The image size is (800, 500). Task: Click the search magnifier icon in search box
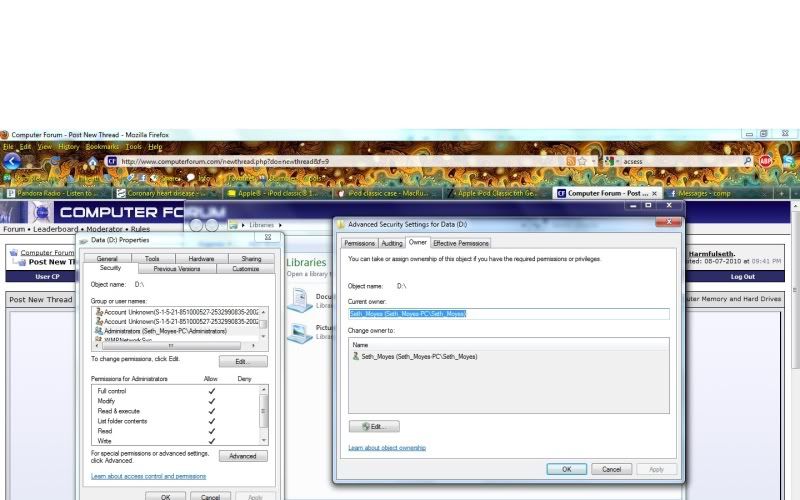coord(747,161)
